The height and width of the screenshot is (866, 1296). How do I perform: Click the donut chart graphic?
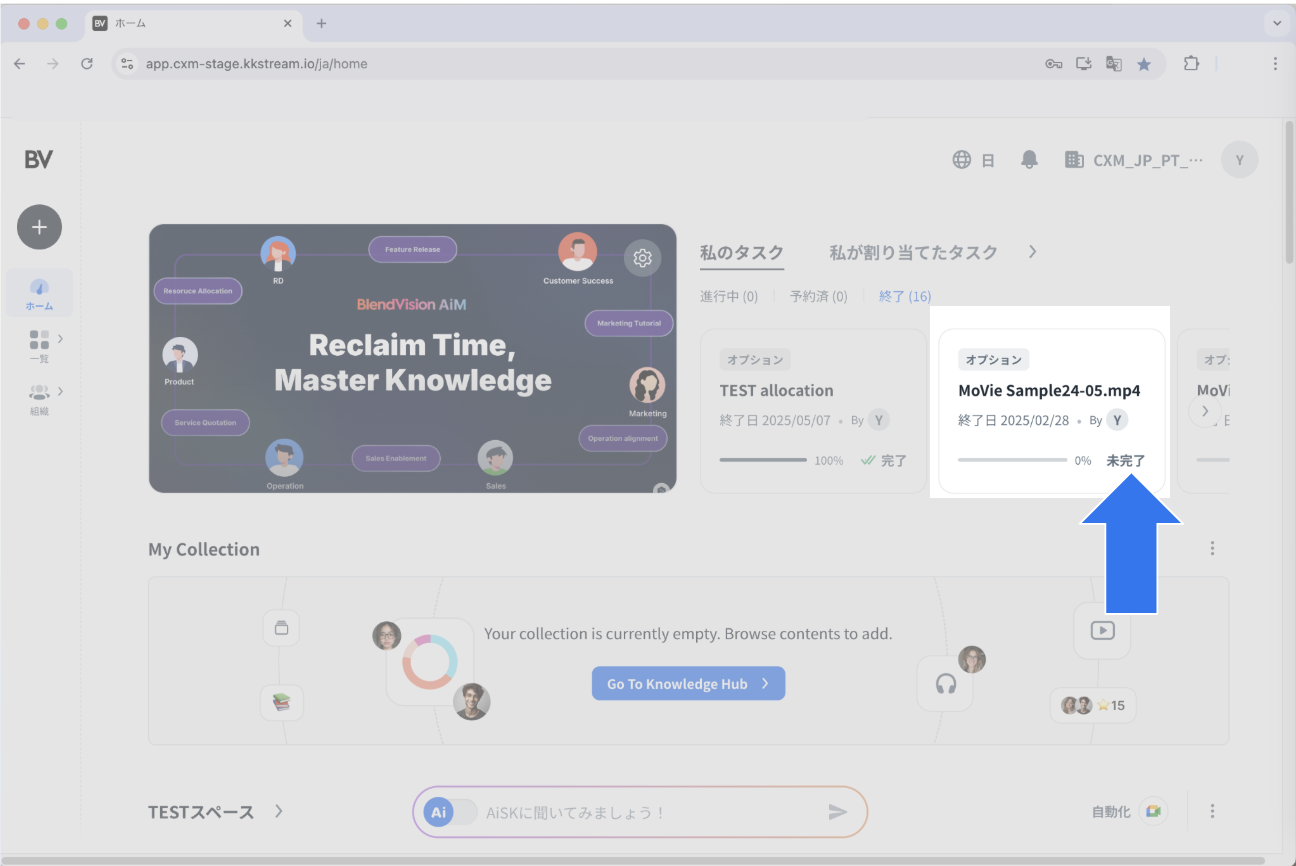[430, 661]
